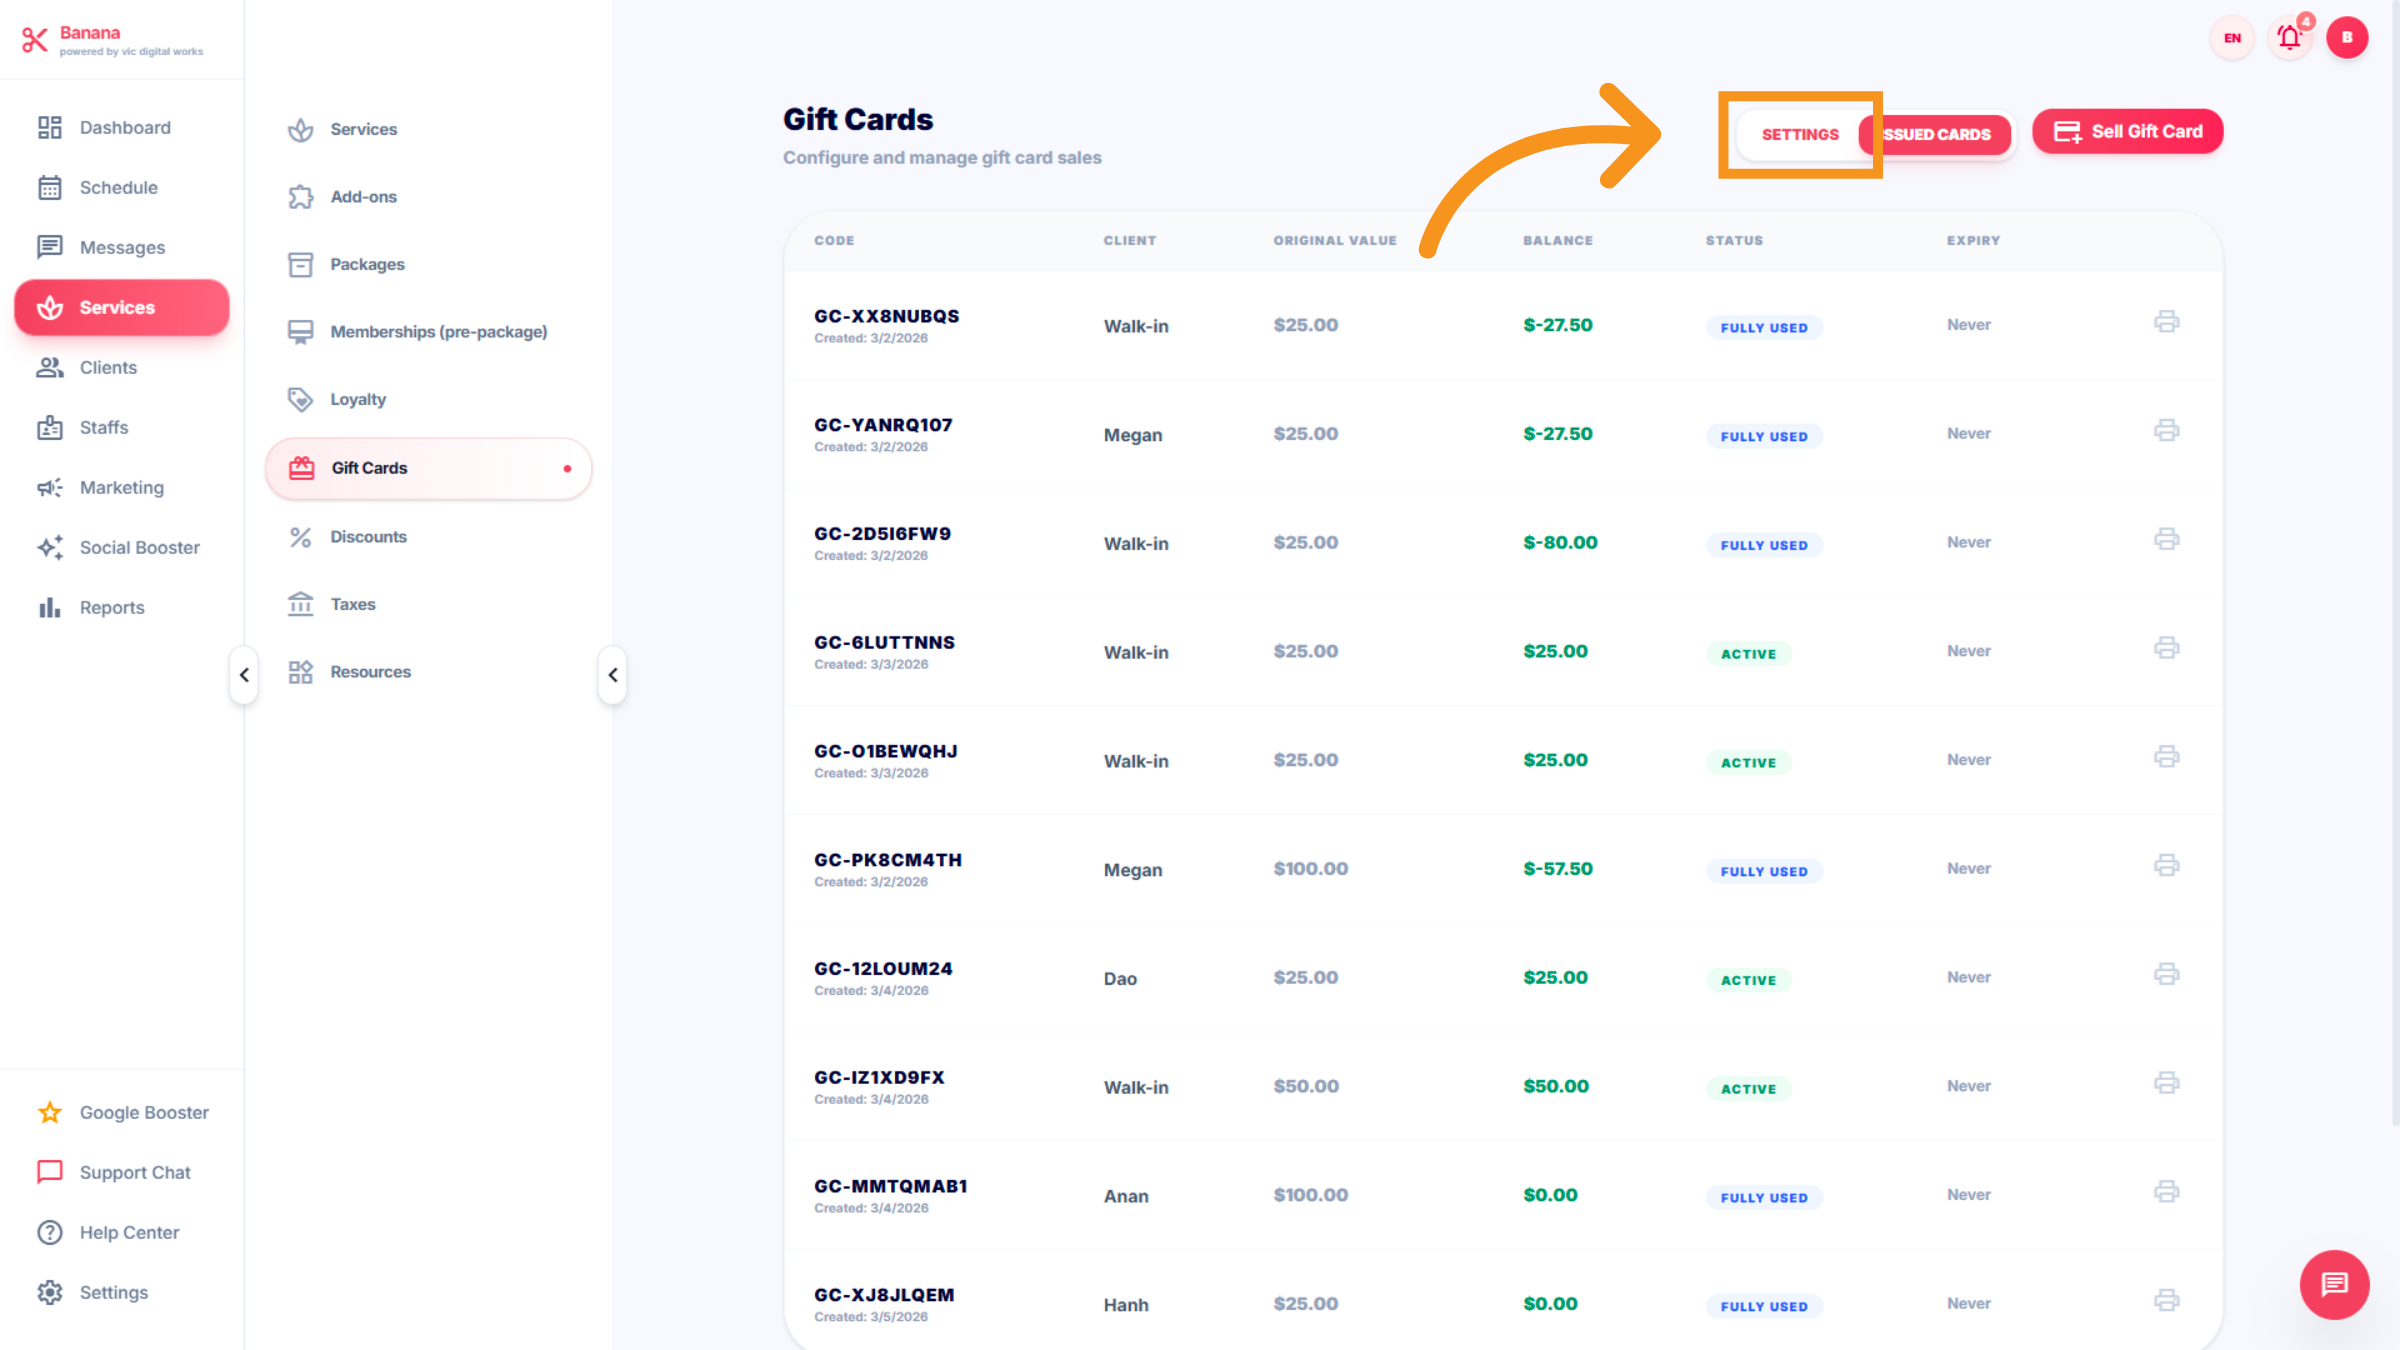Click the print icon for GC-MMTQMAB1
This screenshot has width=2400, height=1350.
(x=2166, y=1192)
